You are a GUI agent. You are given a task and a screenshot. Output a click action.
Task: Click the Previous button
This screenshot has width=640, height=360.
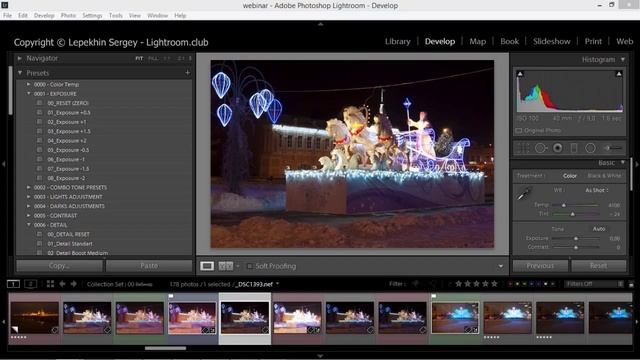(540, 266)
